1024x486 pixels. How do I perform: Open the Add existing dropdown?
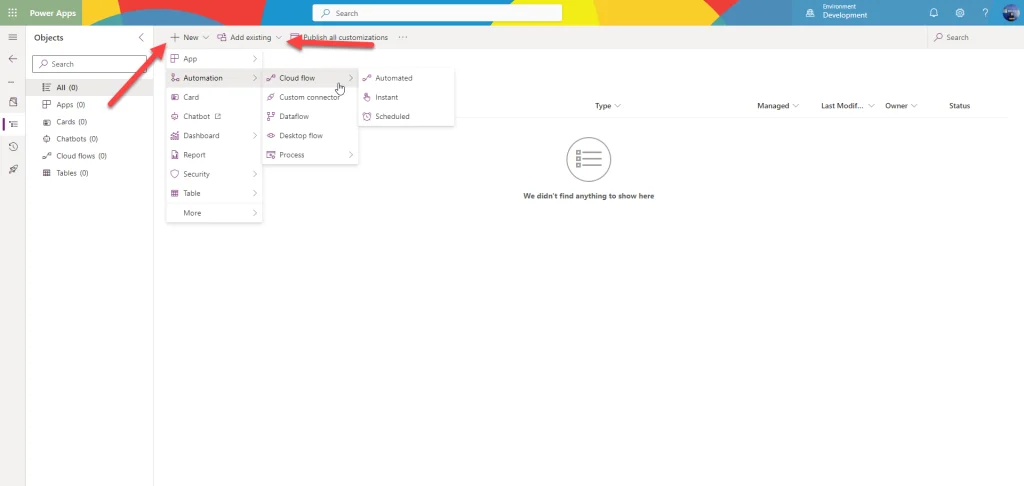coord(249,37)
